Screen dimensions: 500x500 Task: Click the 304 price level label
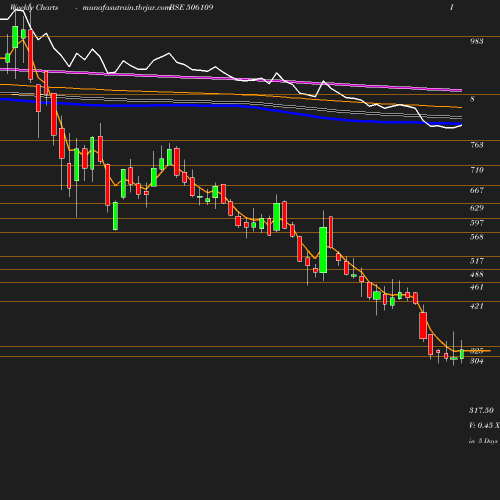[477, 361]
